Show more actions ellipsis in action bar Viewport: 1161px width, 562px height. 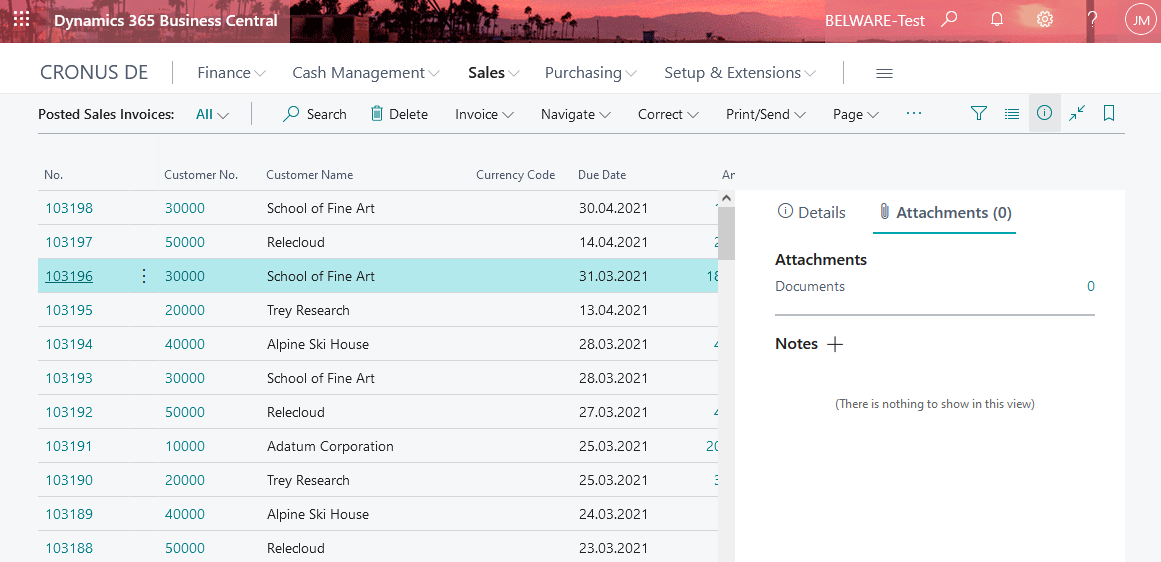pos(914,113)
